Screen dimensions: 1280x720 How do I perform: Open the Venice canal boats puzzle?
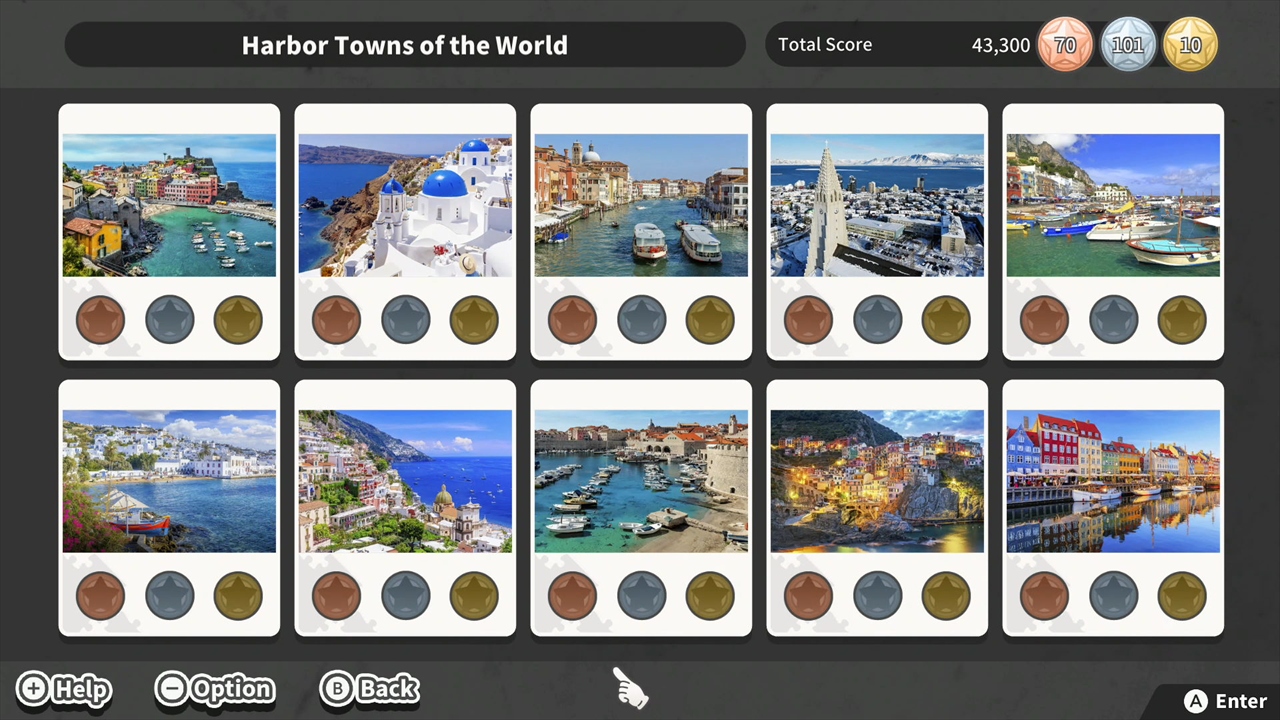pos(641,205)
